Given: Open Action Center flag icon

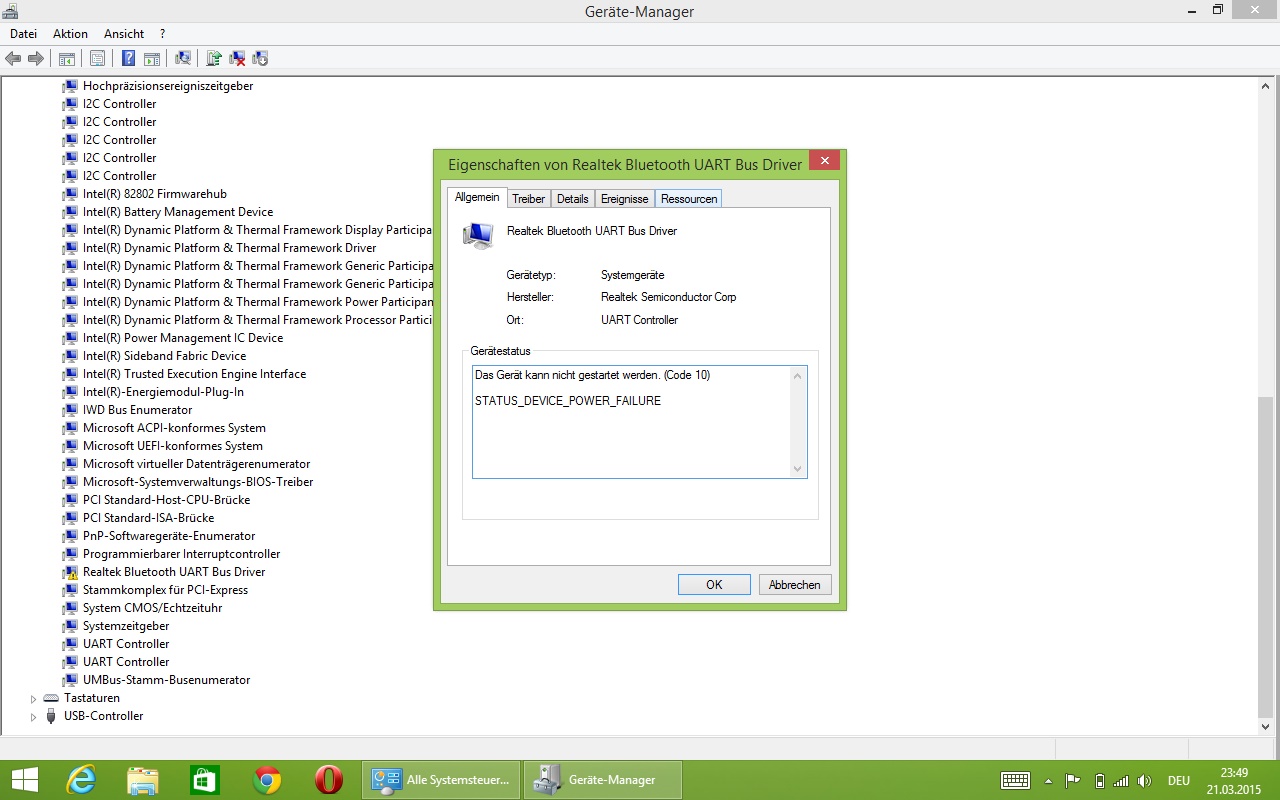Looking at the screenshot, I should pyautogui.click(x=1073, y=781).
